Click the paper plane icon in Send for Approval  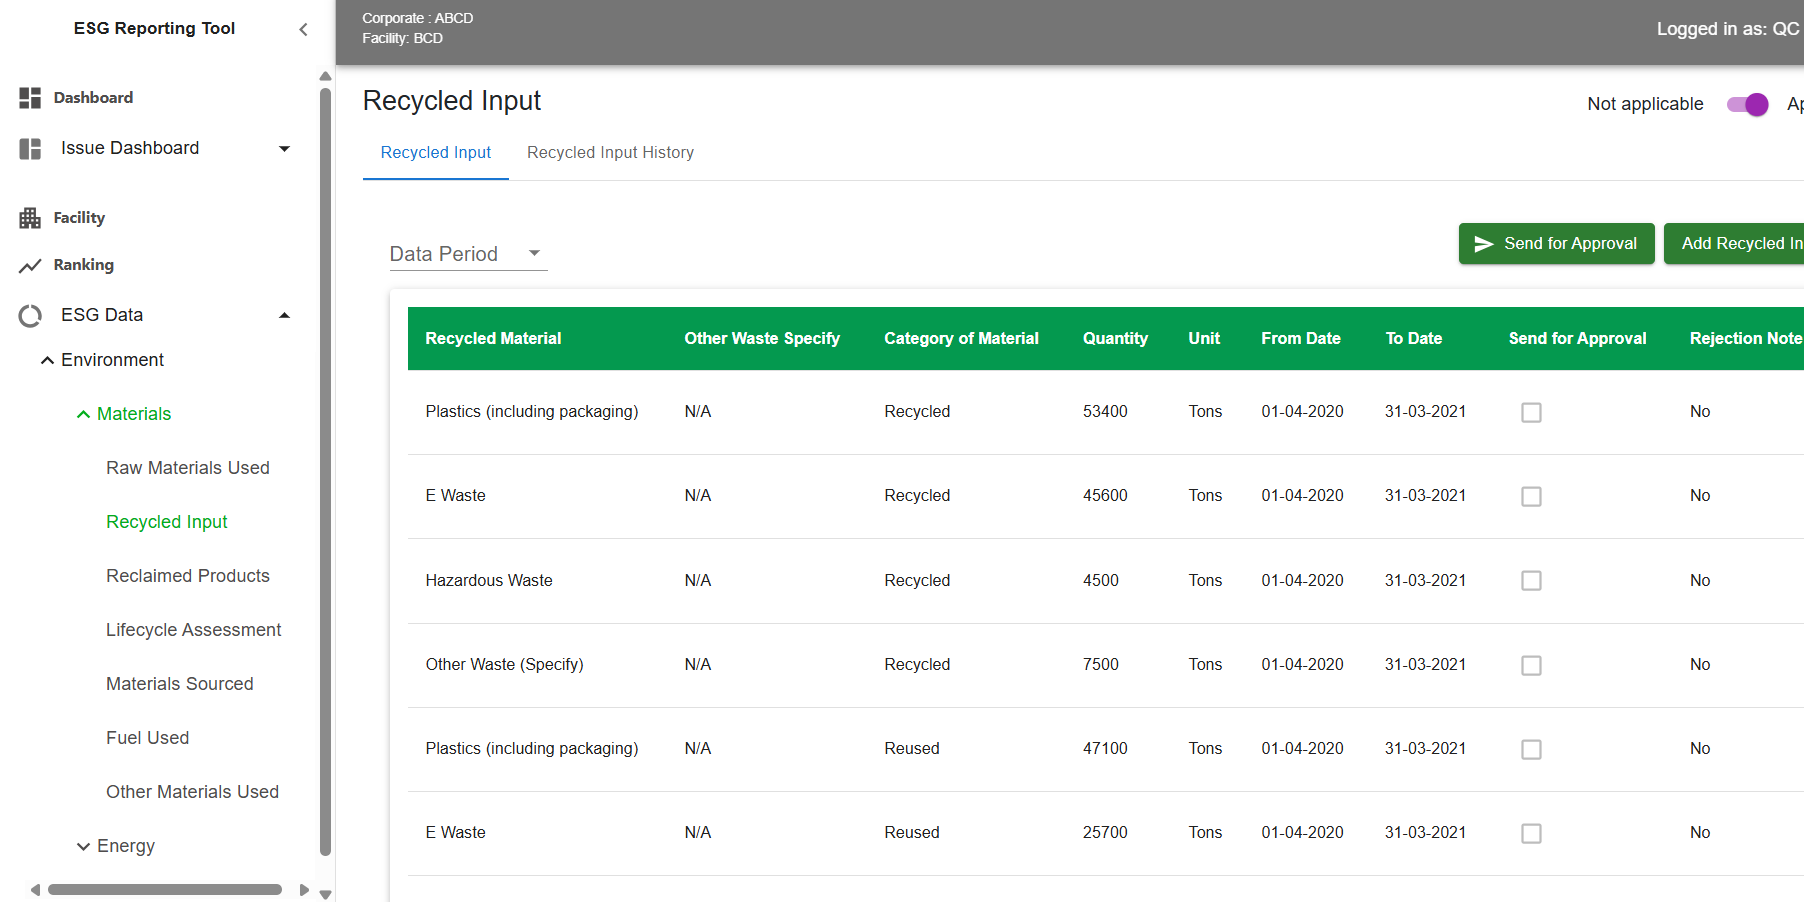(1483, 244)
